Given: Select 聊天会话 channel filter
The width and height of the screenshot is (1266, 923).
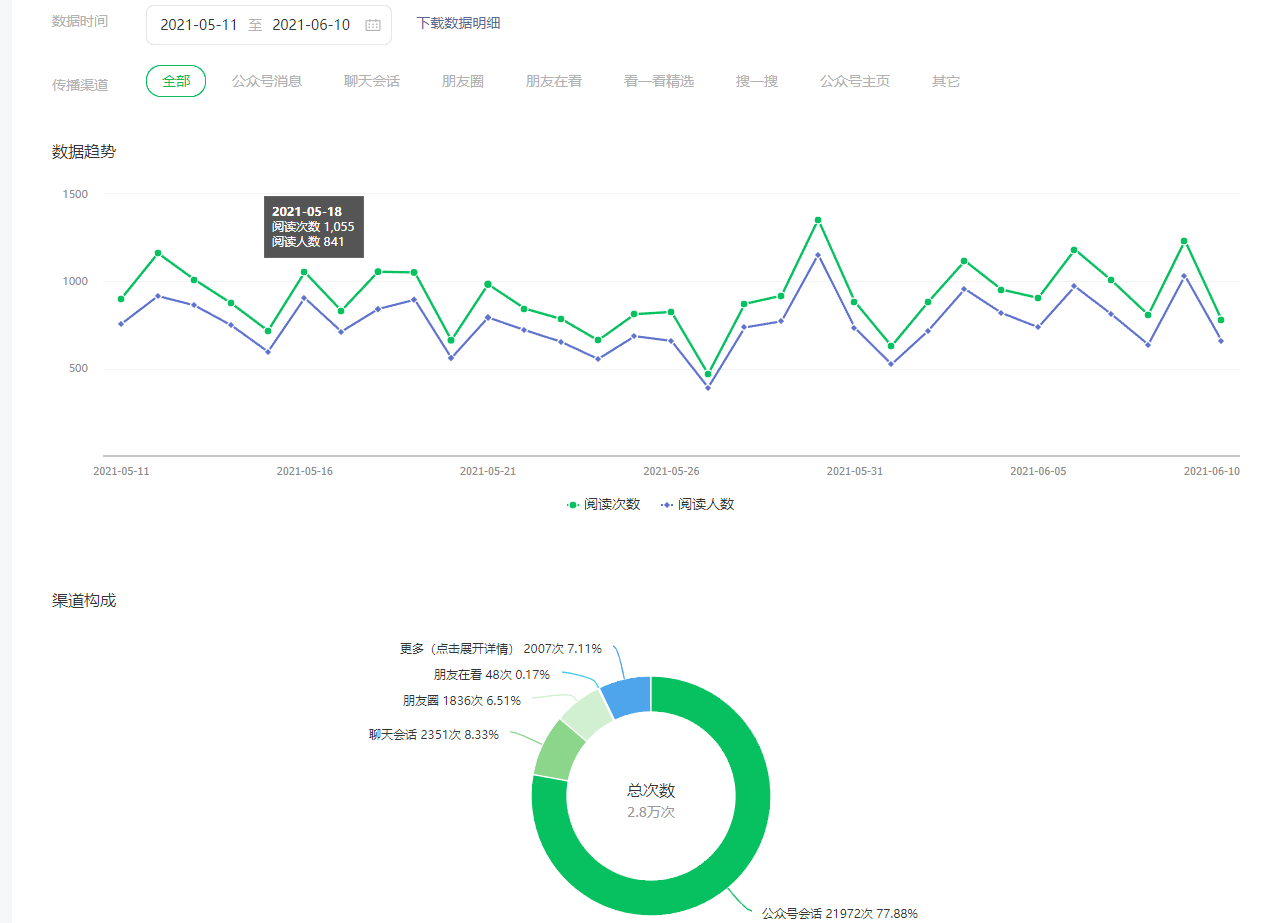Looking at the screenshot, I should (x=372, y=81).
